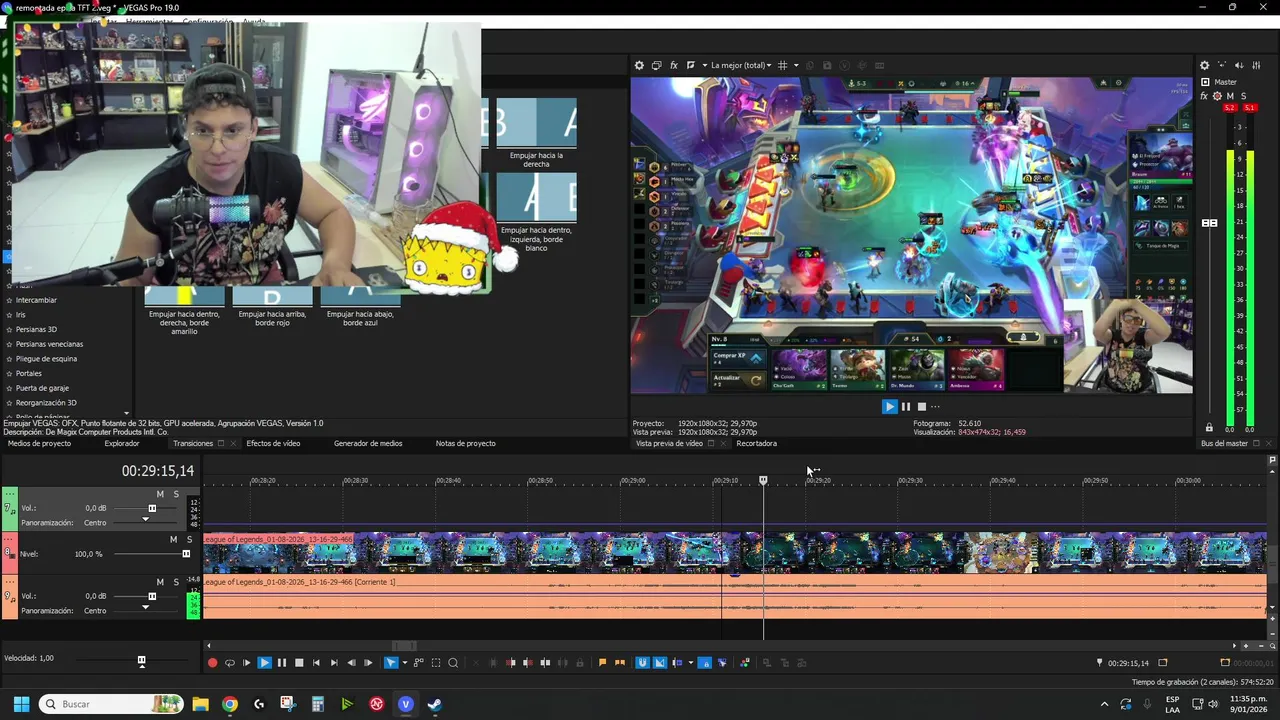Select the Normal edit tool arrow
Image resolution: width=1280 pixels, height=720 pixels.
pyautogui.click(x=391, y=662)
